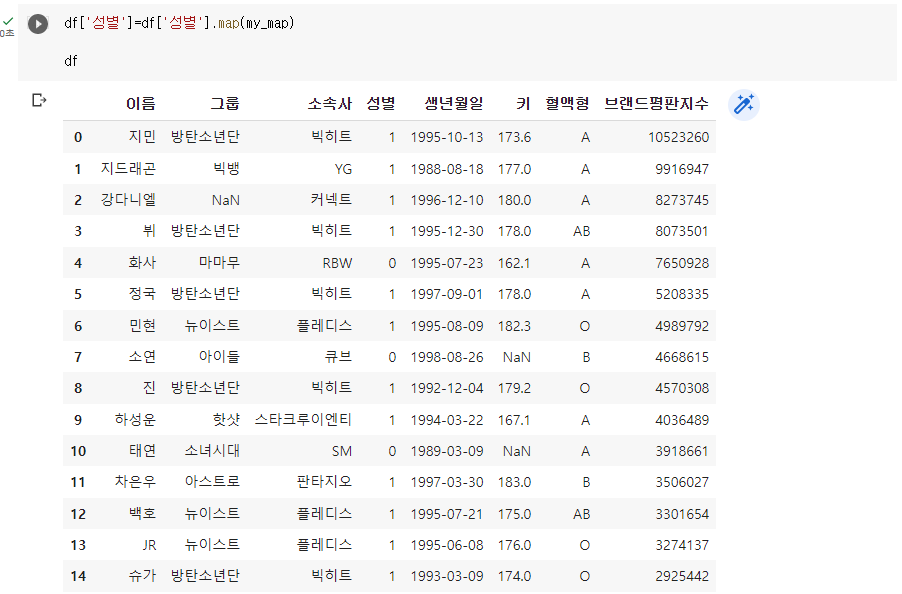Select the name cell '강다니엘'
Screen dimensions: 902x594
(128, 200)
